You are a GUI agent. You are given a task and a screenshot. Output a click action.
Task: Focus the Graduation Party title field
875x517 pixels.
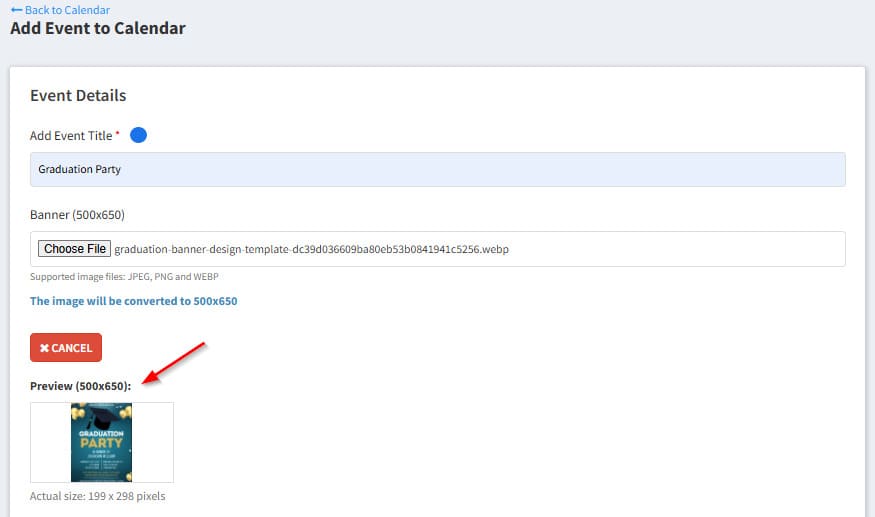click(438, 169)
